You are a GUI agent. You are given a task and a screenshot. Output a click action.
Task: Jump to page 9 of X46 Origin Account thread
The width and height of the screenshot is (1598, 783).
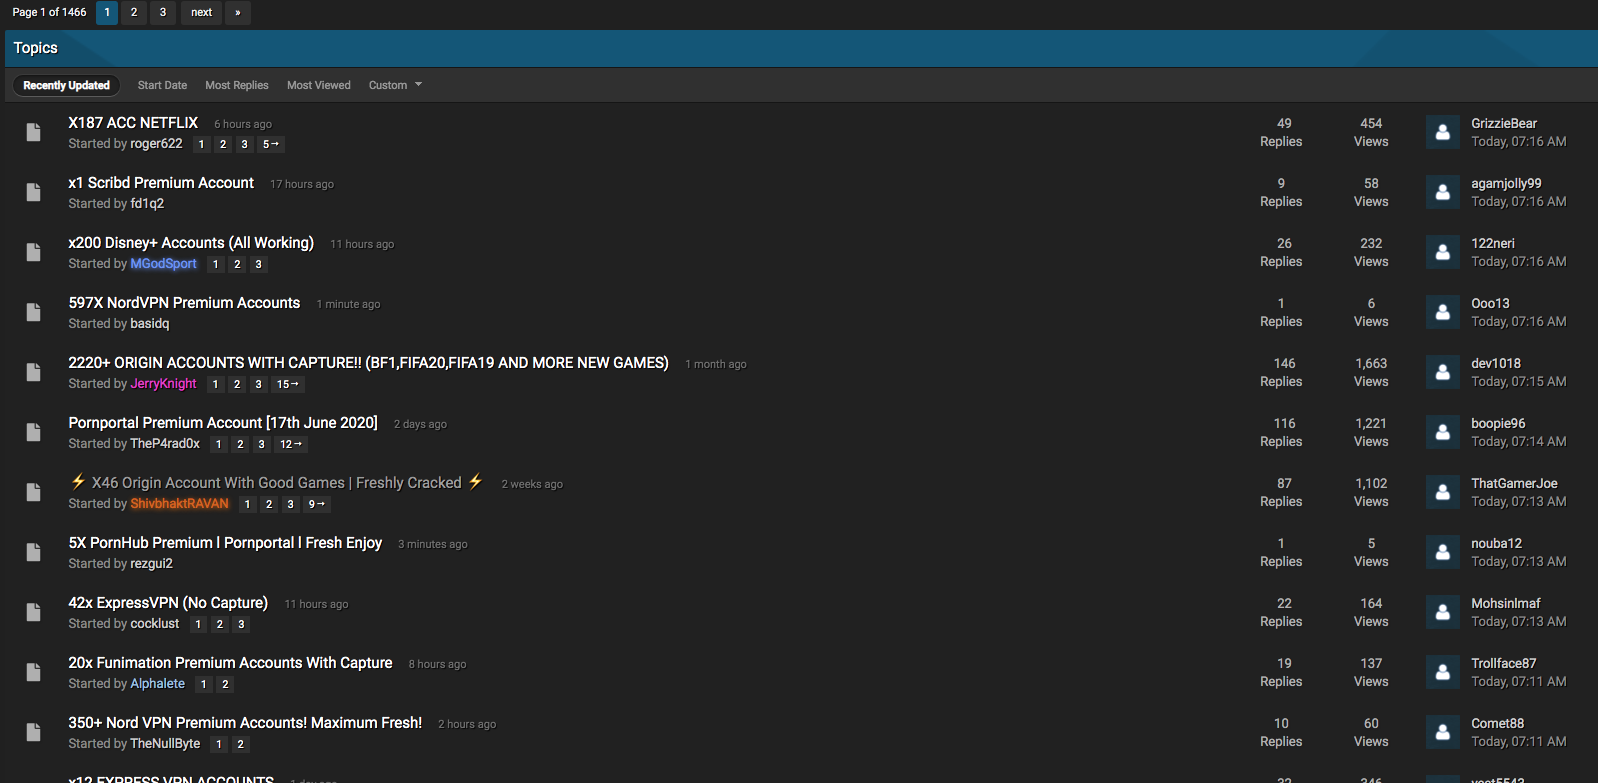[317, 504]
